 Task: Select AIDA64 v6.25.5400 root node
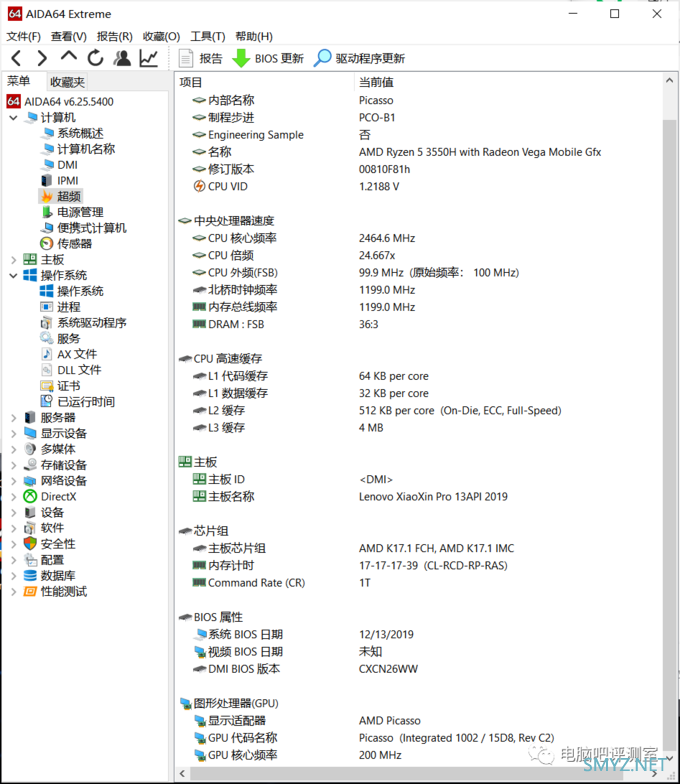60,102
